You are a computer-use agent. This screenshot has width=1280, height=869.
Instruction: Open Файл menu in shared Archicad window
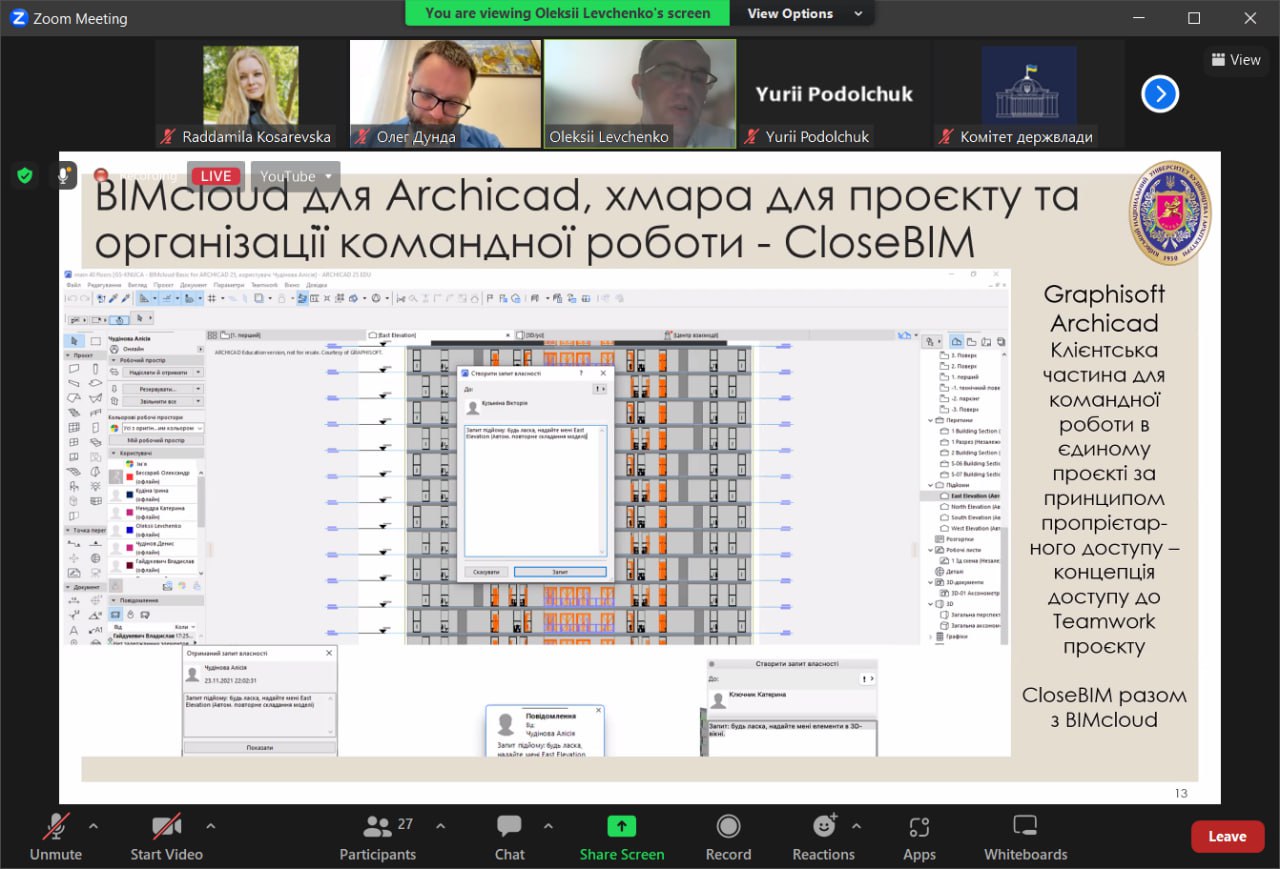[x=74, y=285]
